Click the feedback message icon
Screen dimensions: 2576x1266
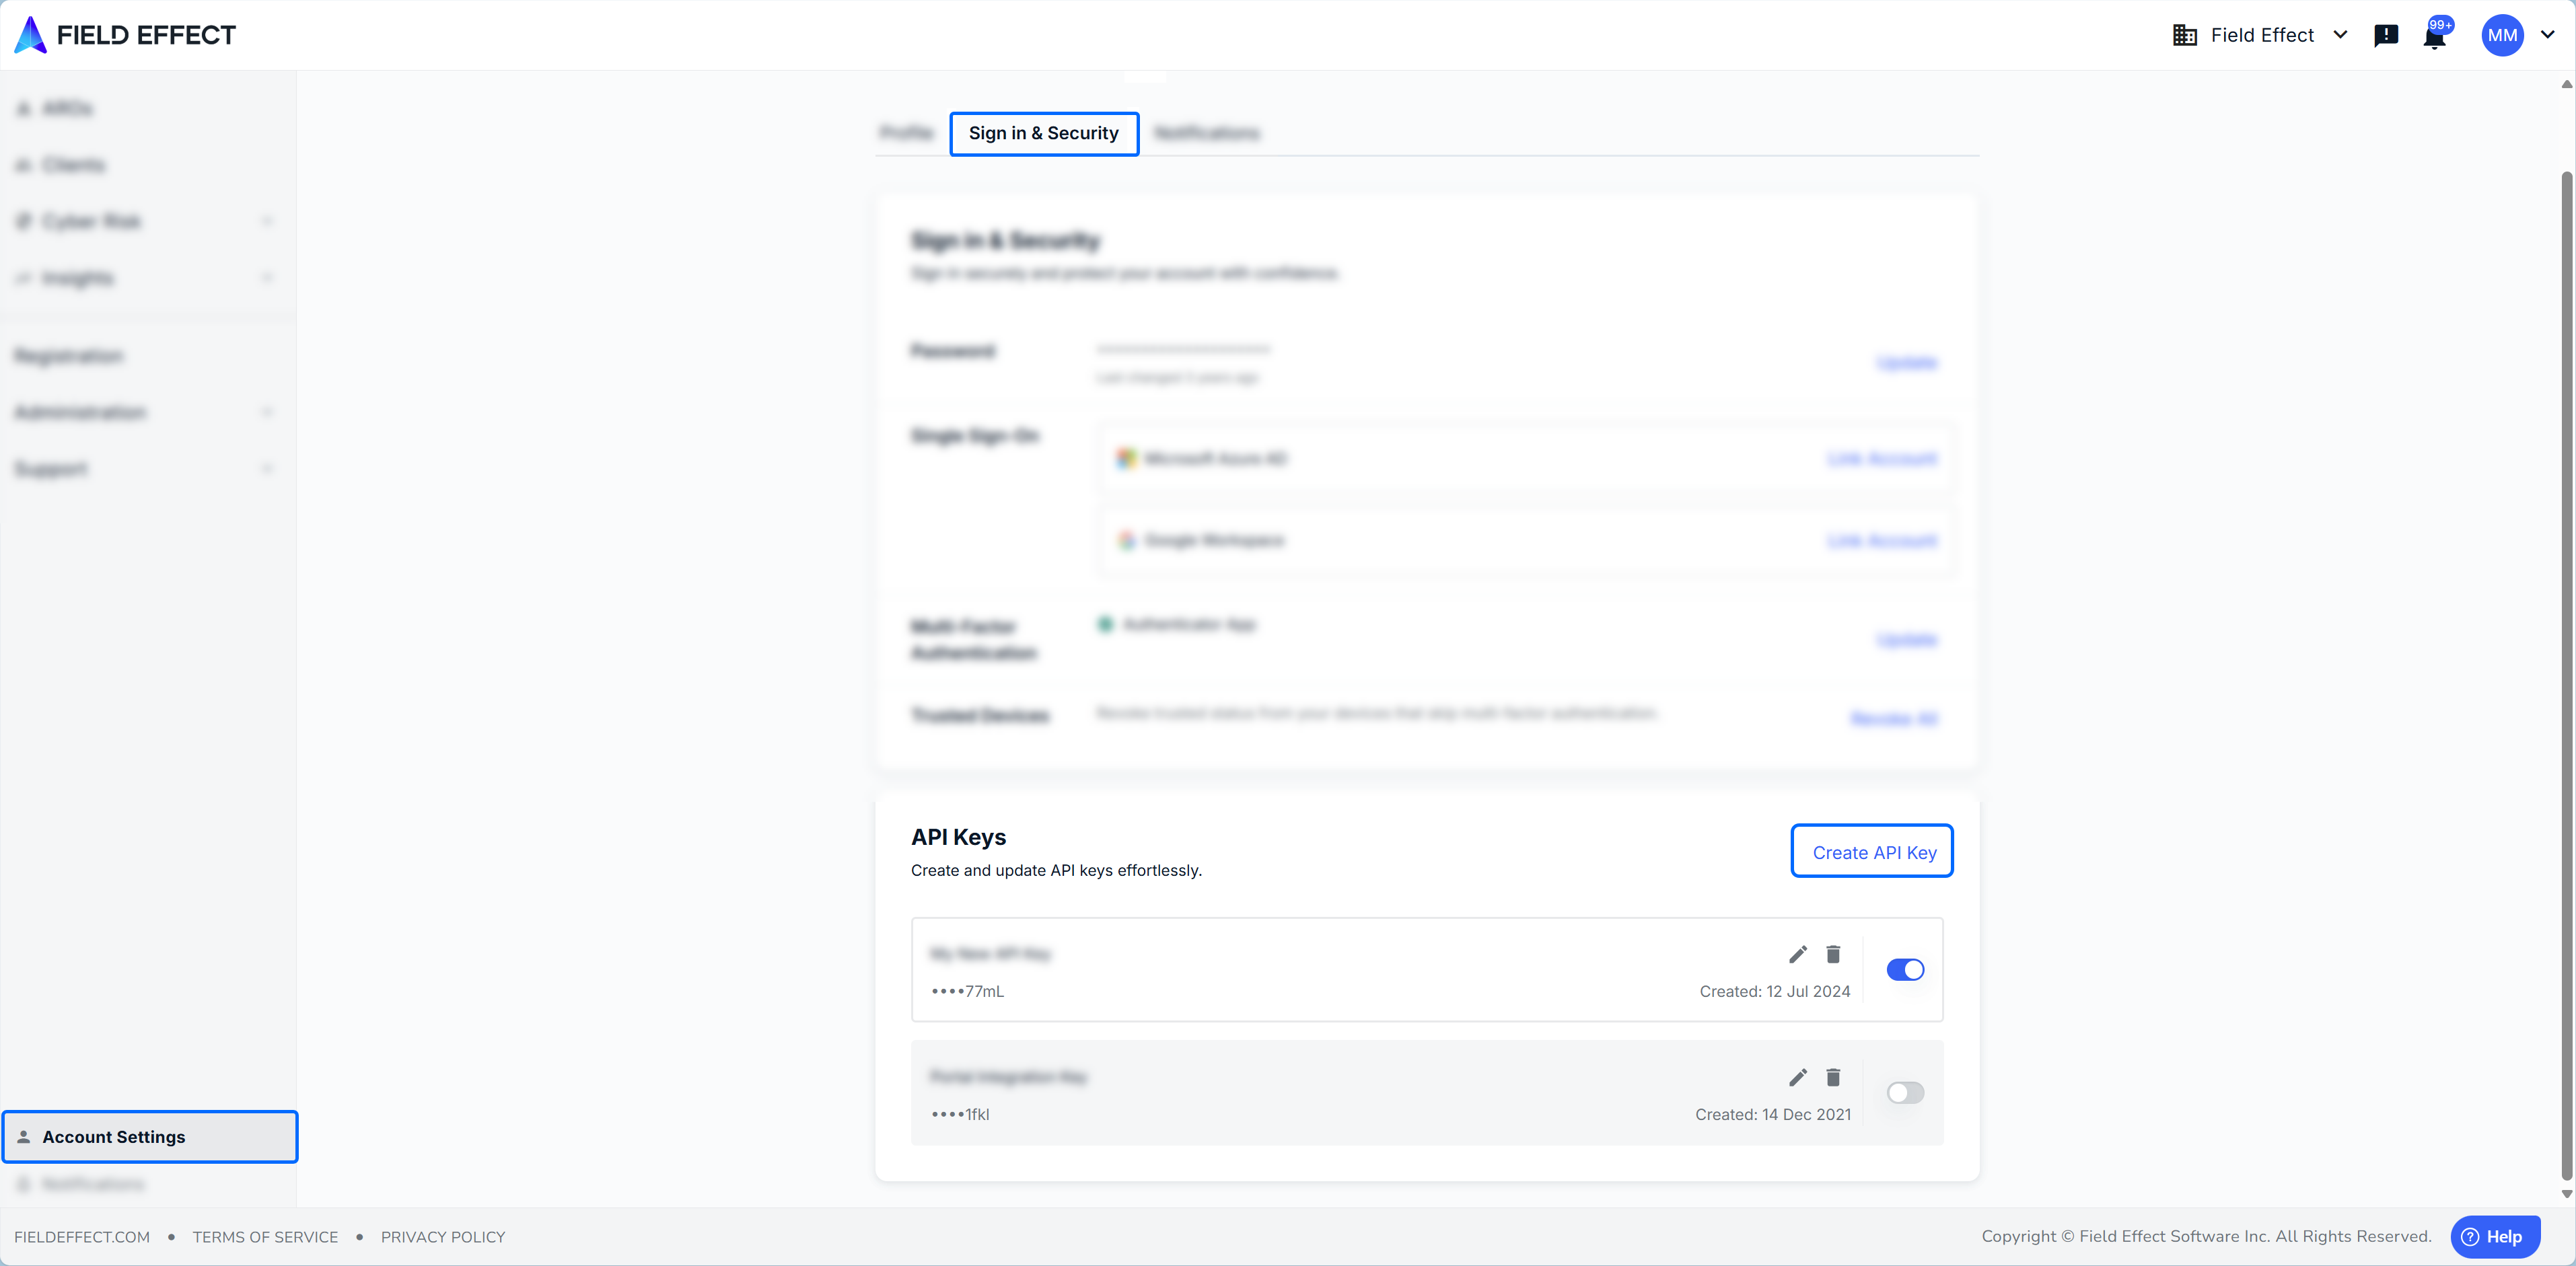pyautogui.click(x=2386, y=36)
